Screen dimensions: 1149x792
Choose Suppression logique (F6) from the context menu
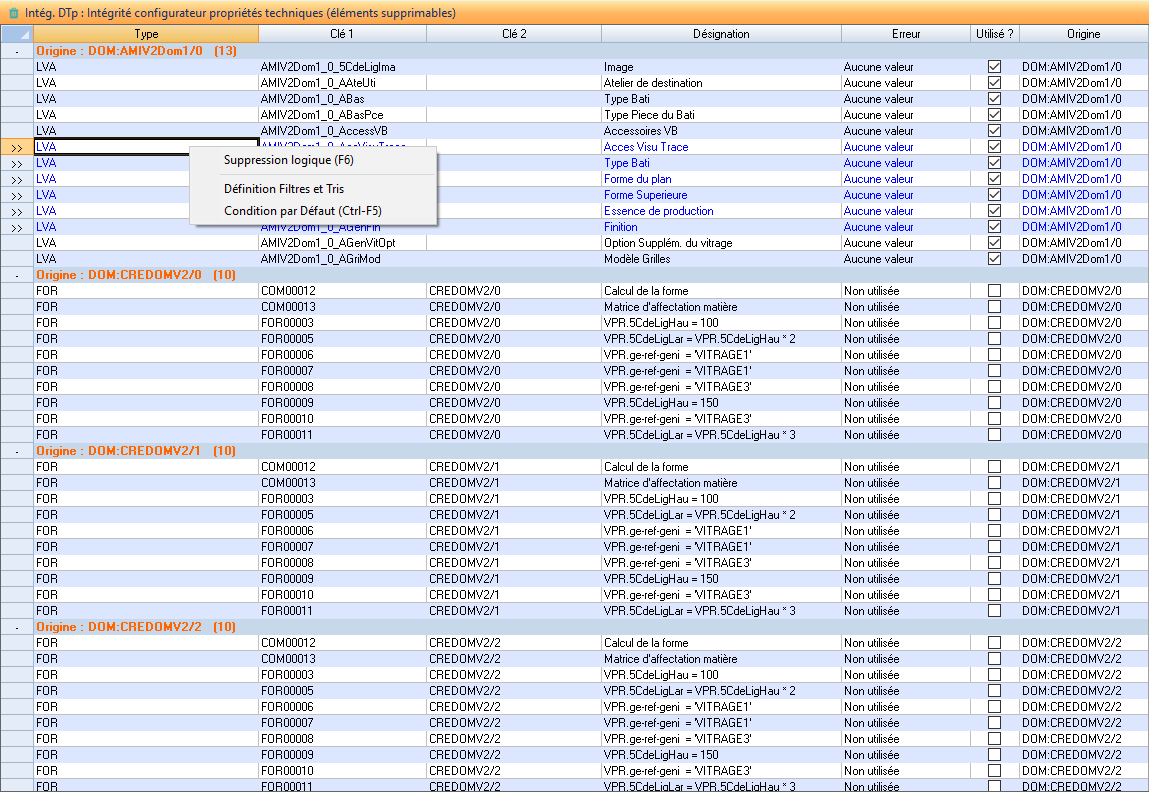tap(288, 160)
